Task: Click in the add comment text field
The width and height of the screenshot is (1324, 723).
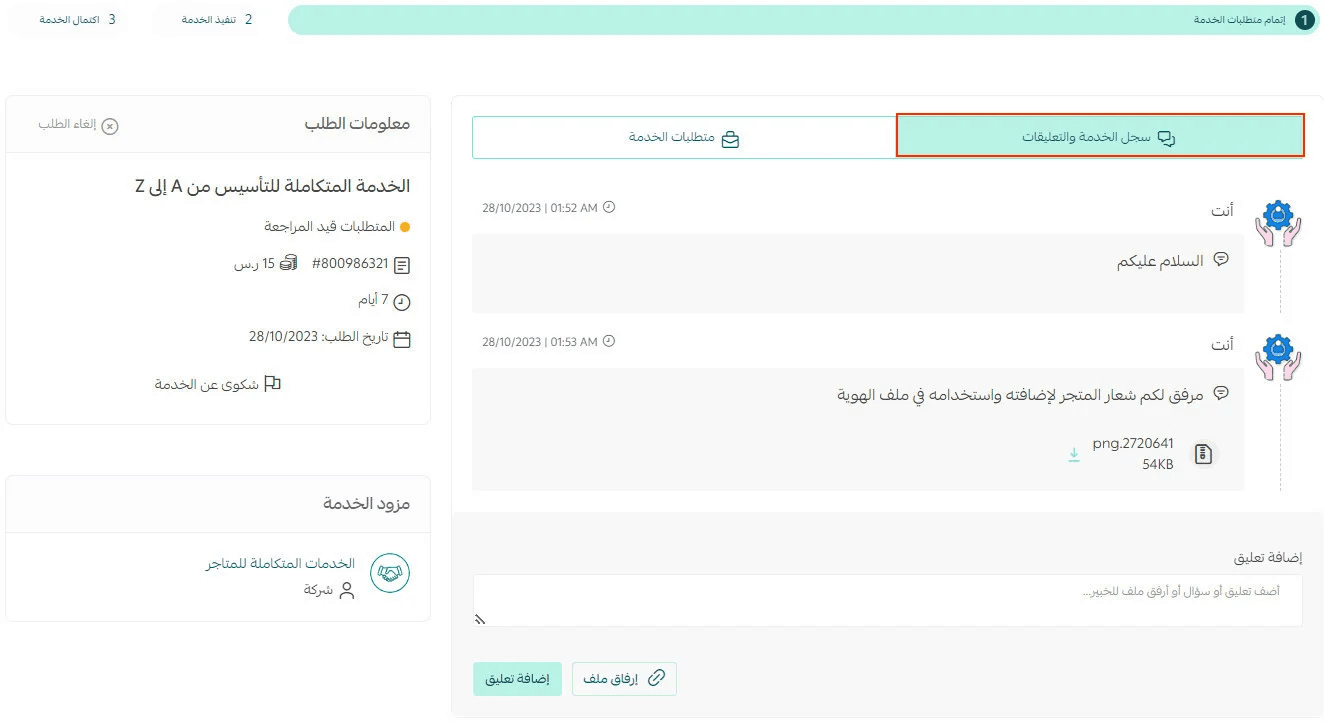Action: click(x=887, y=600)
